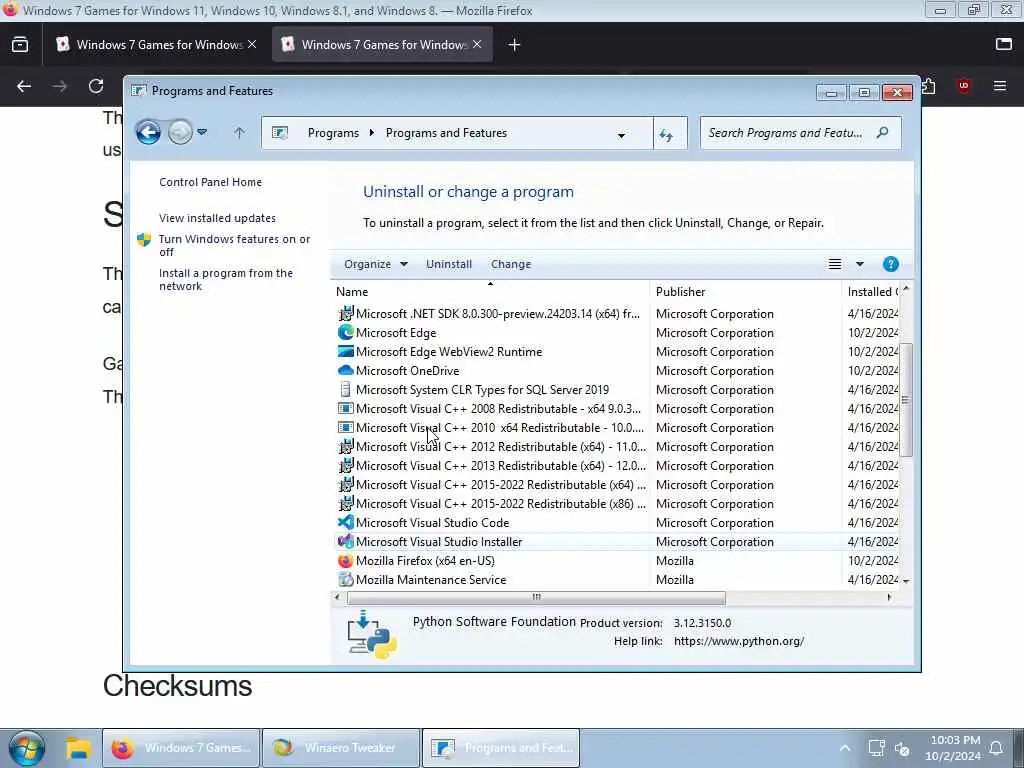Open the Control Panel Home link
The width and height of the screenshot is (1024, 768).
click(x=210, y=182)
